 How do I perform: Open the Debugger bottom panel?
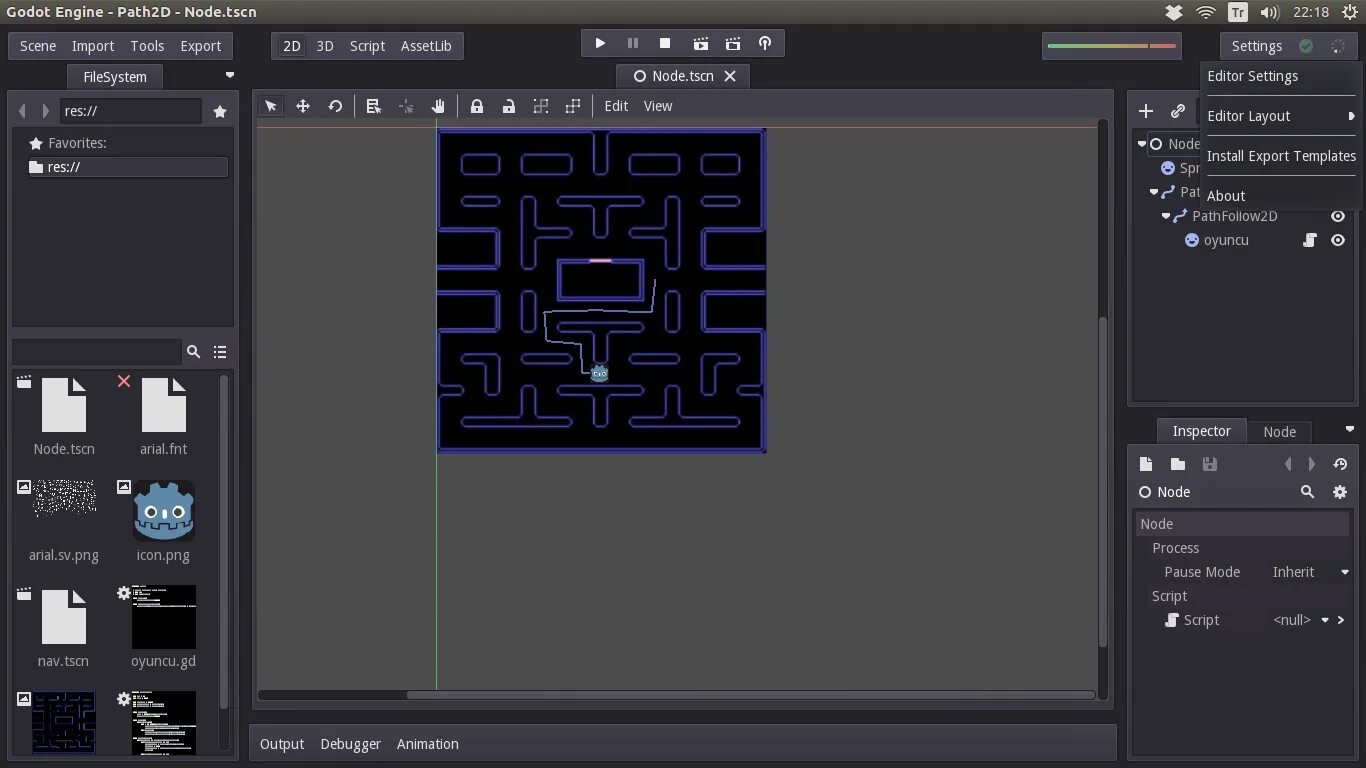[351, 744]
